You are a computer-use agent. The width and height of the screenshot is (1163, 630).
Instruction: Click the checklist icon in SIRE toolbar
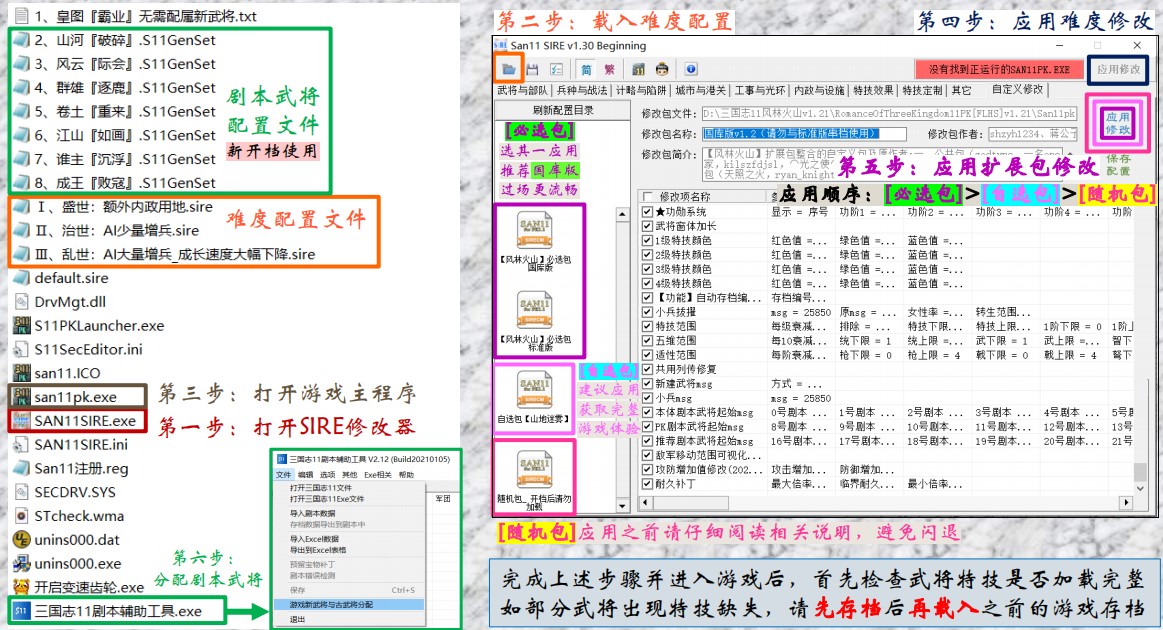[x=556, y=69]
